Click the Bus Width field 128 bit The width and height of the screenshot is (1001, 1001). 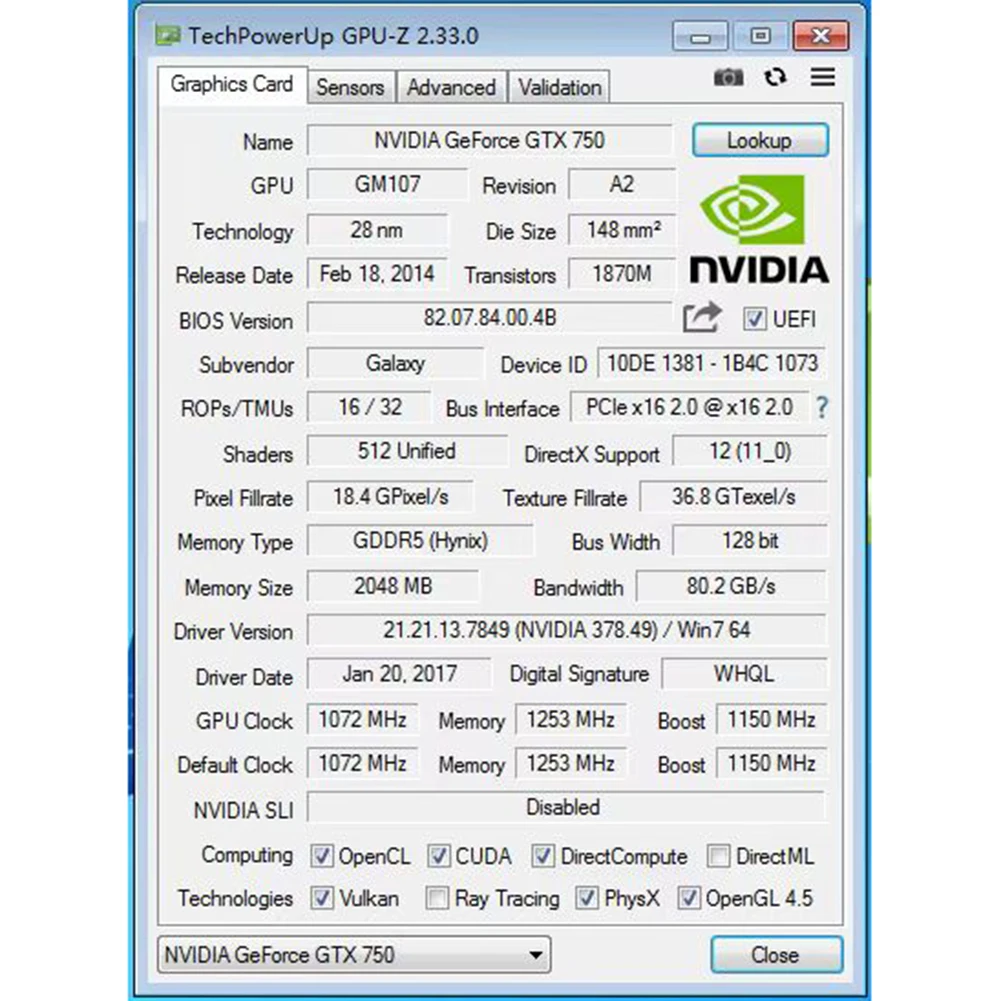pos(750,541)
